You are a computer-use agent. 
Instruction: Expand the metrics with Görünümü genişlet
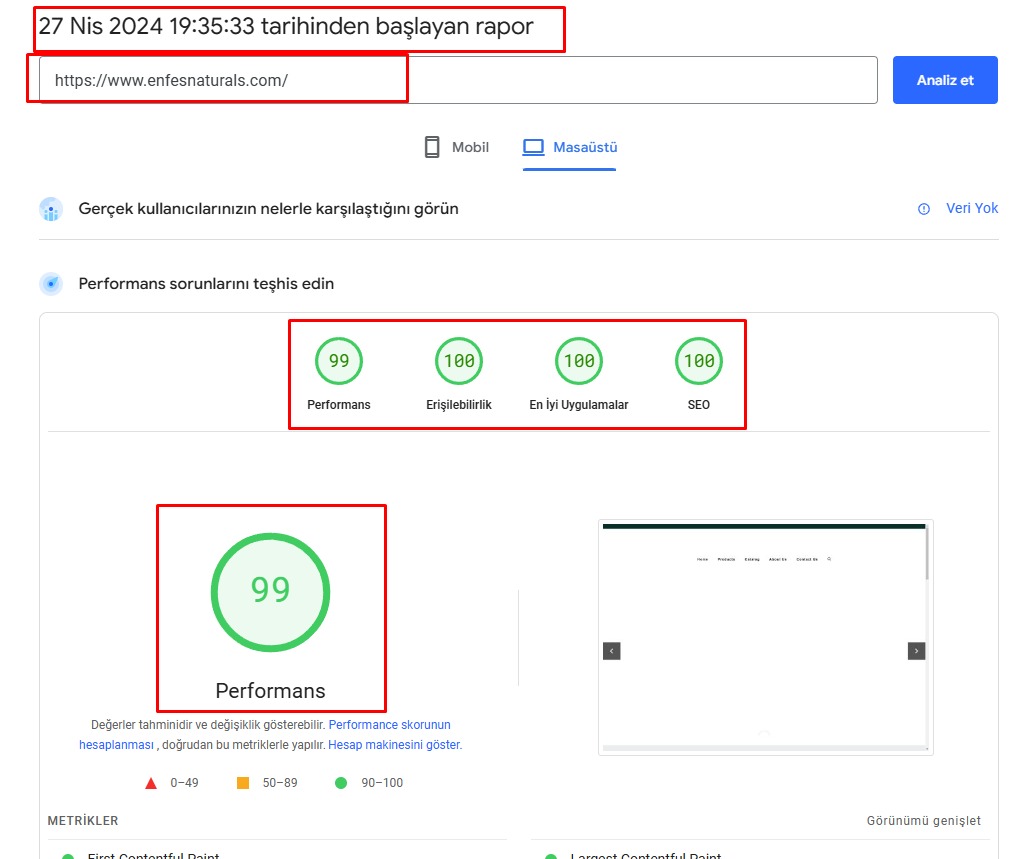point(923,821)
